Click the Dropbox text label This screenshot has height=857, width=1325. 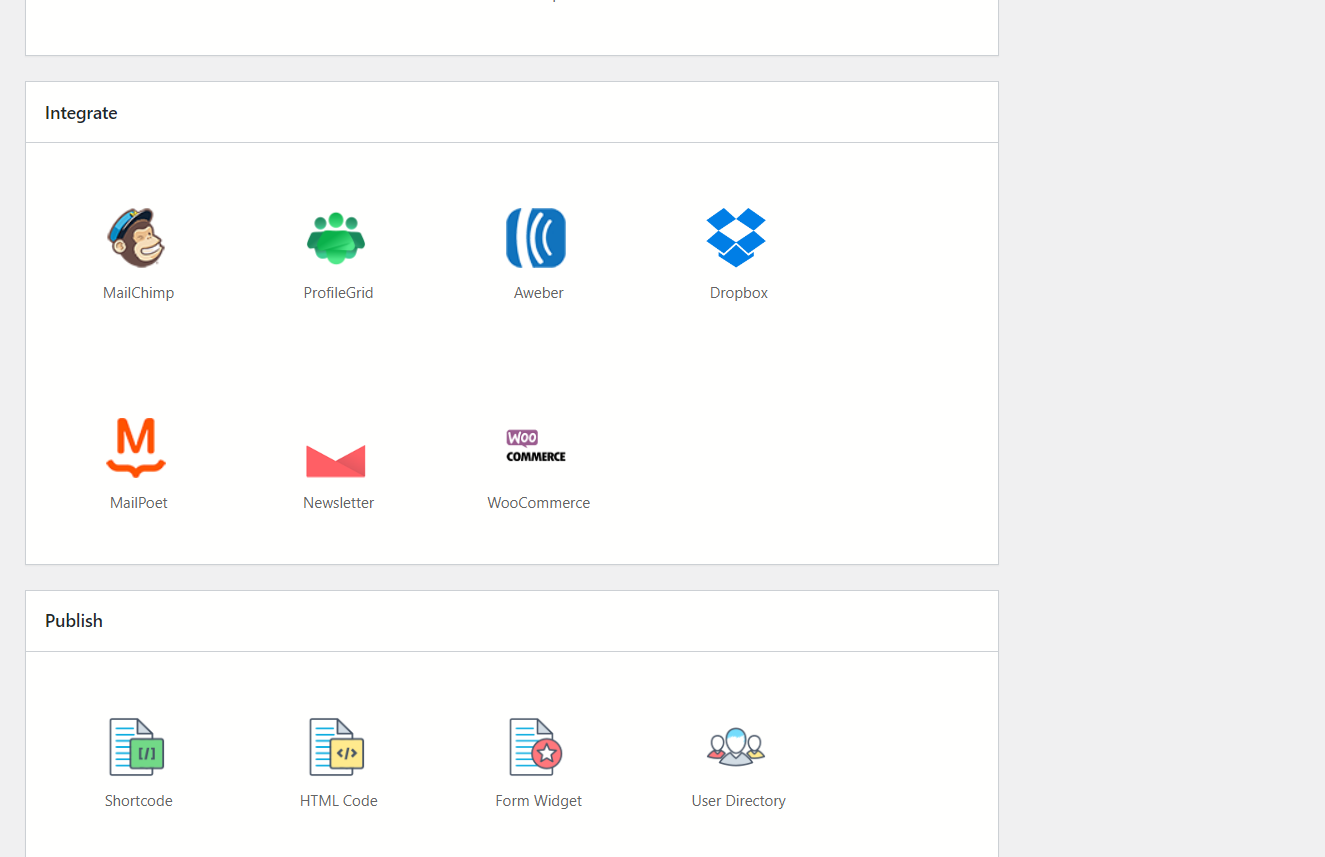[738, 292]
